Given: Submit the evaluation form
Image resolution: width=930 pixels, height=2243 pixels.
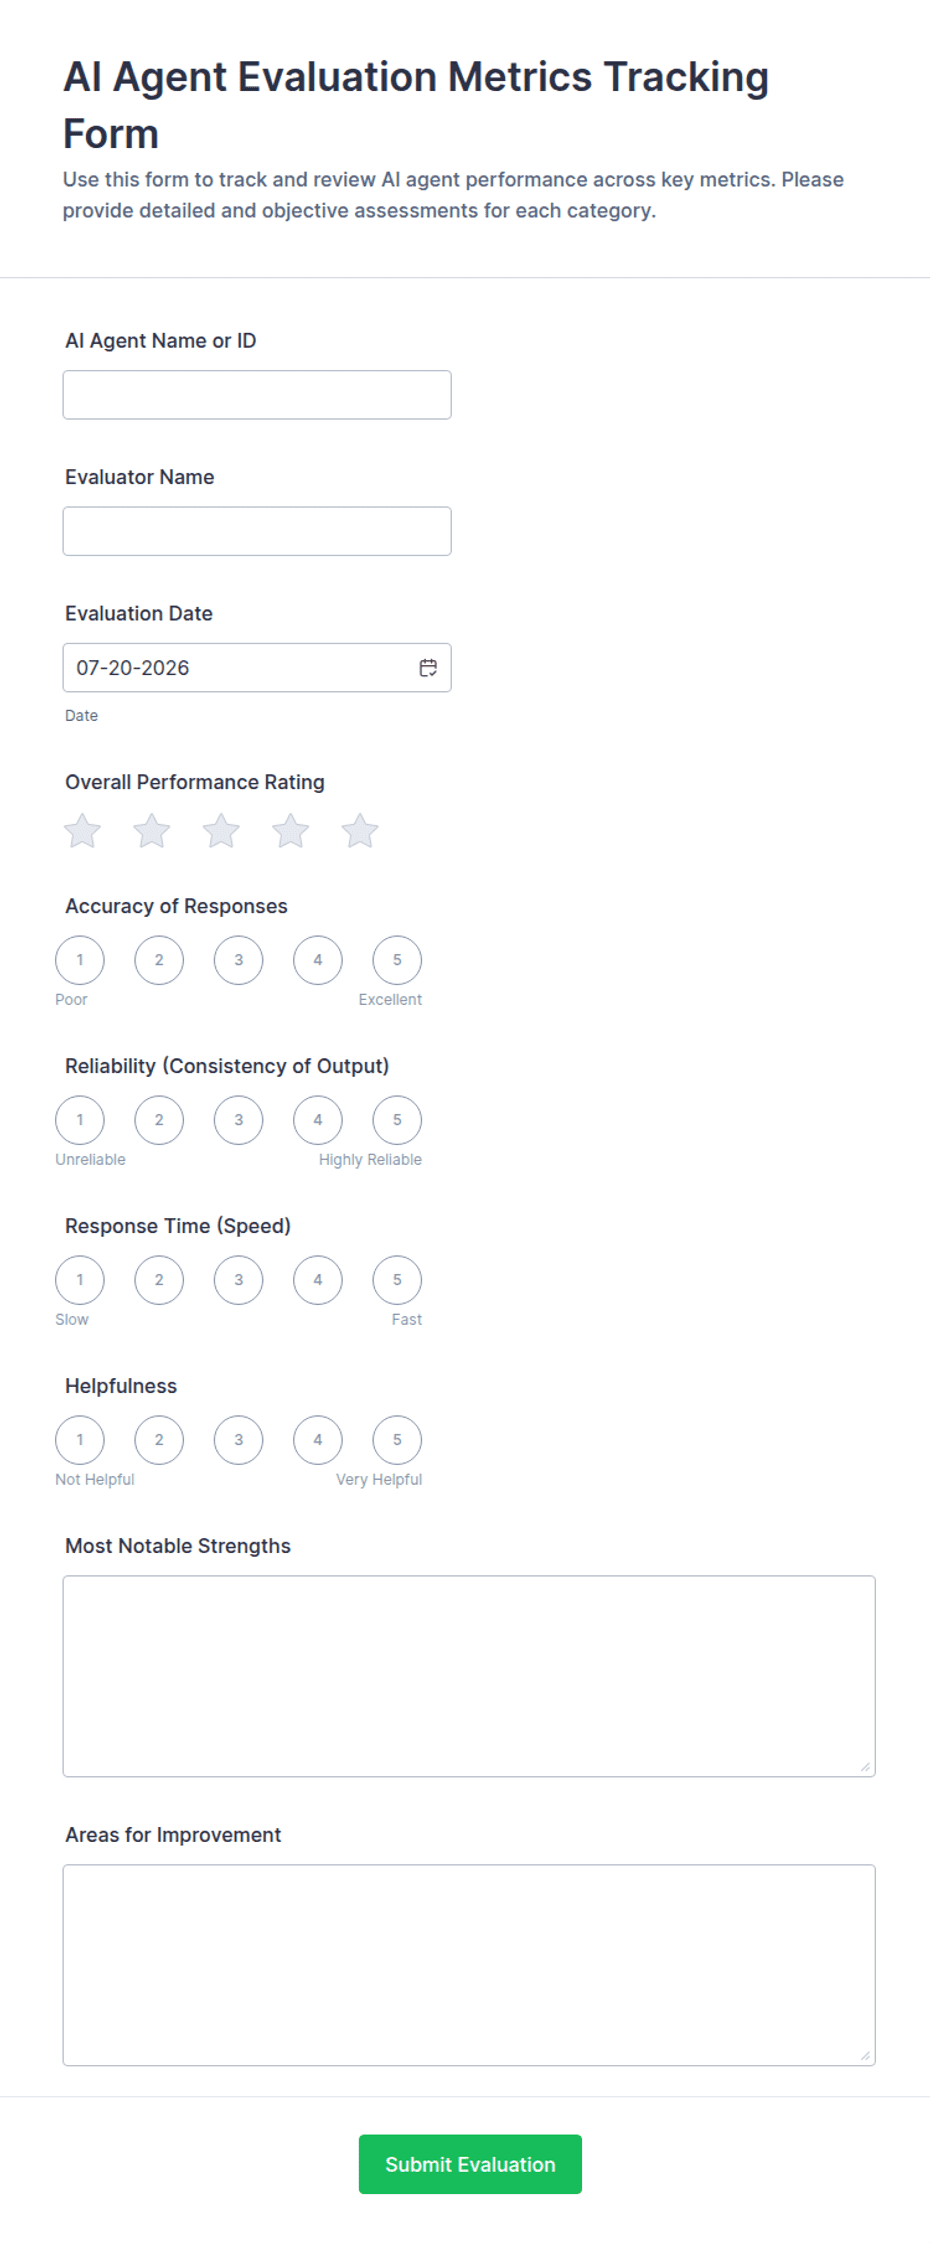Looking at the screenshot, I should [x=470, y=2164].
